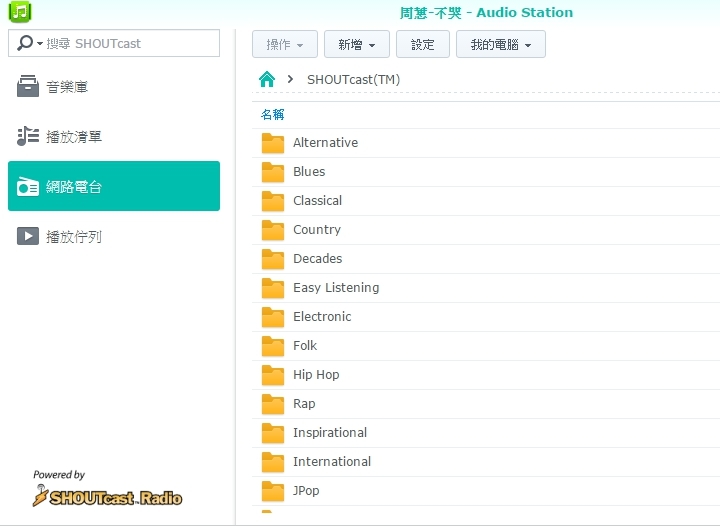Expand the 新增 add dropdown
The image size is (720, 526).
[356, 44]
